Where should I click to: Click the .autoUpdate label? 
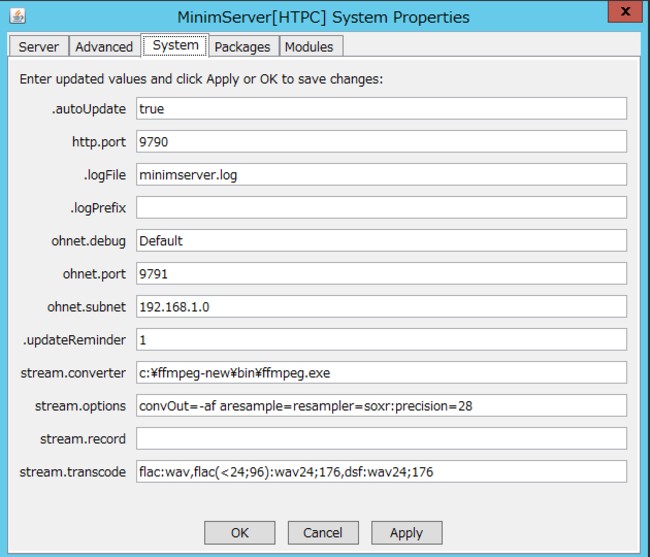pyautogui.click(x=89, y=109)
